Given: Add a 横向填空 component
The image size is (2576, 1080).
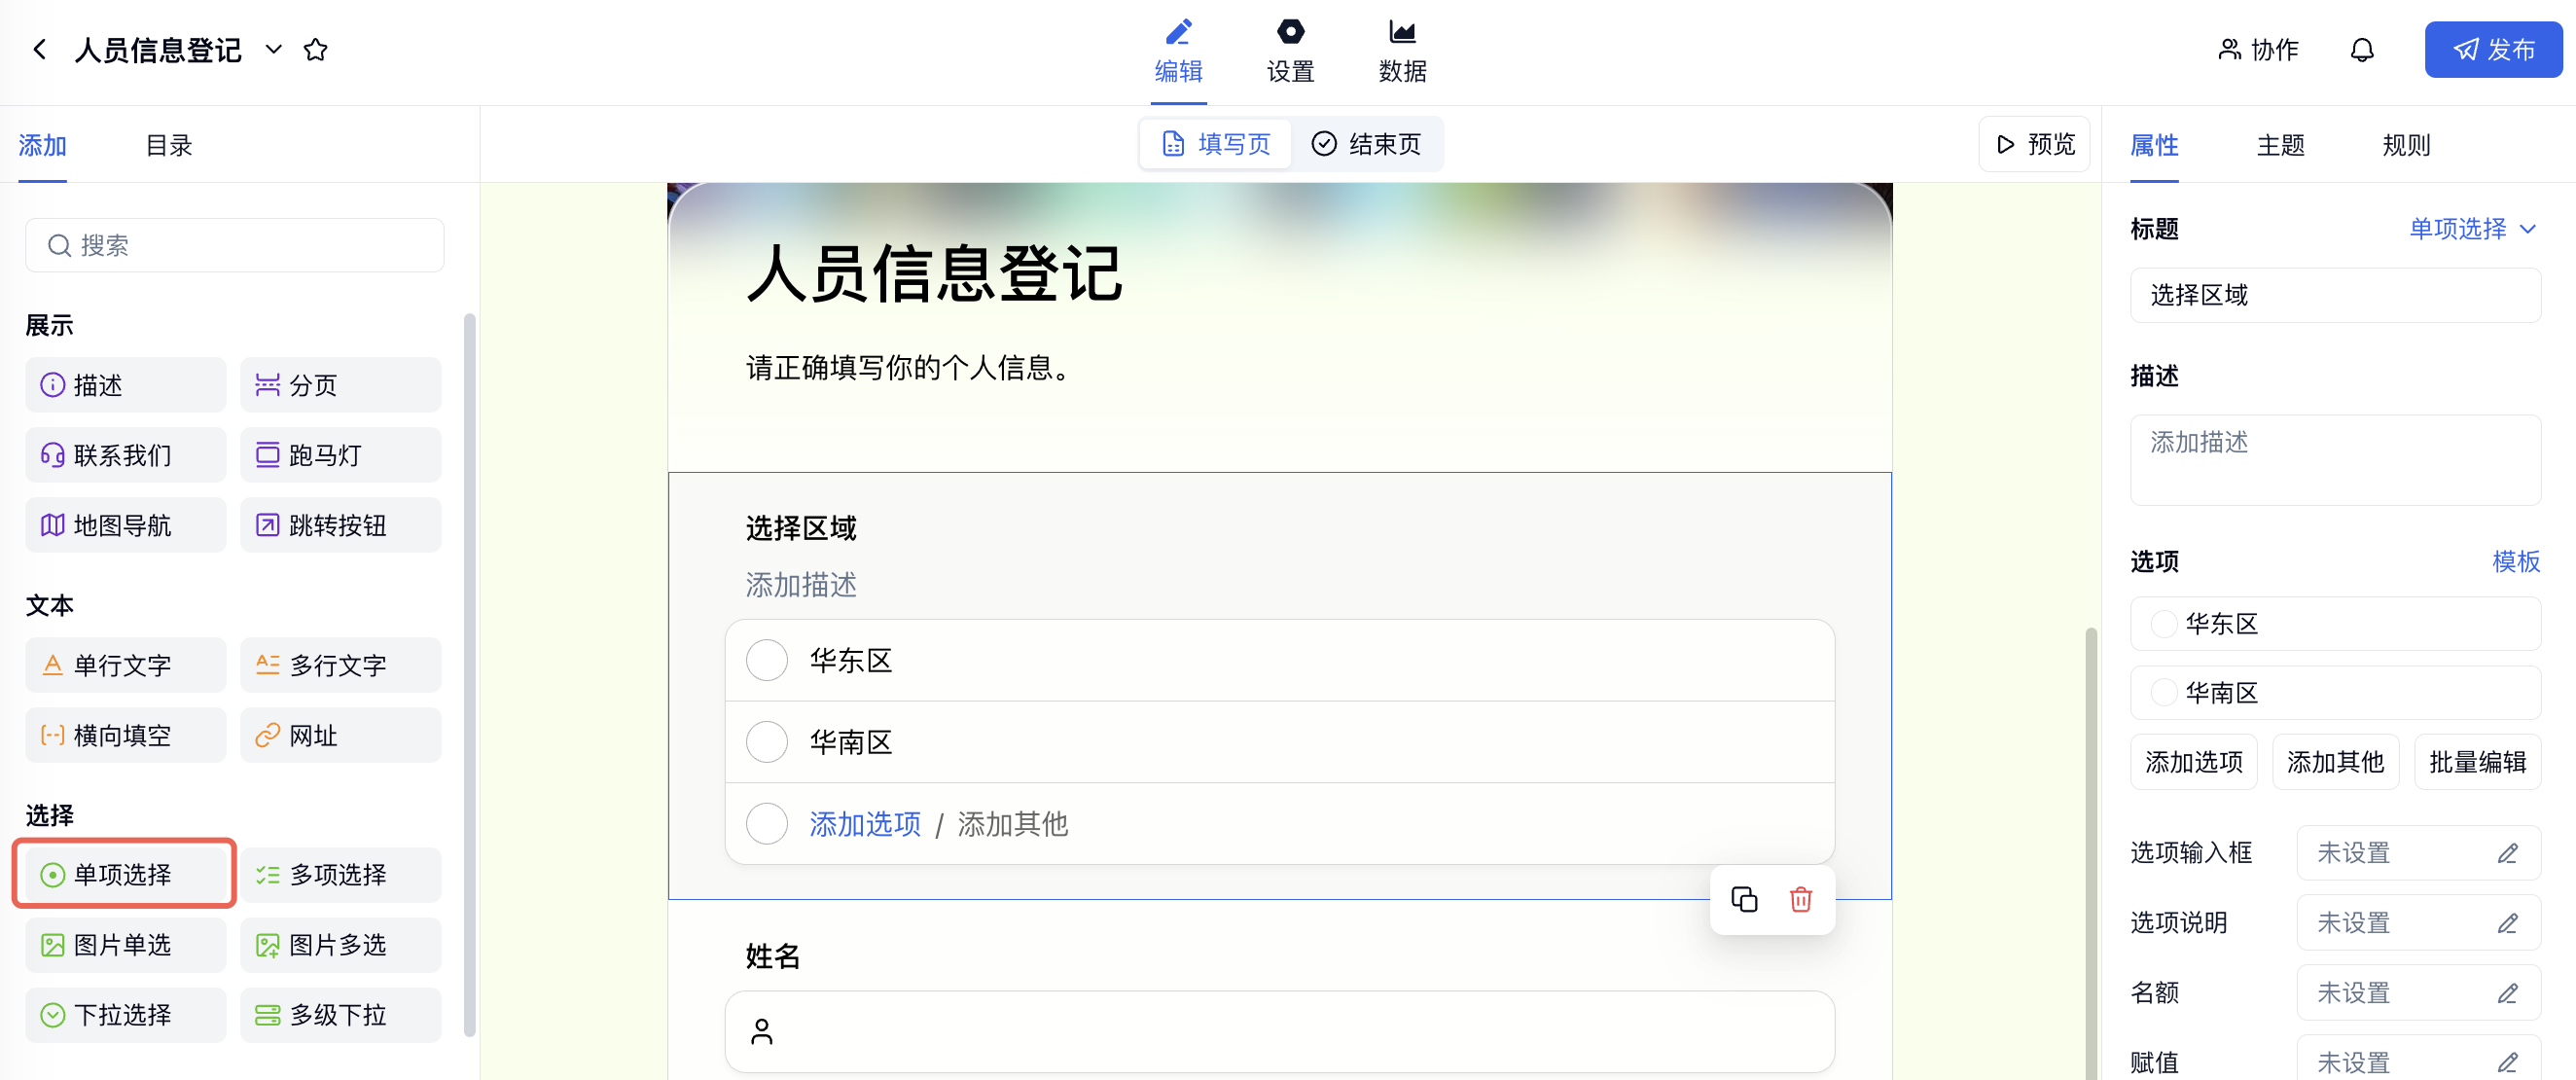Looking at the screenshot, I should point(126,735).
